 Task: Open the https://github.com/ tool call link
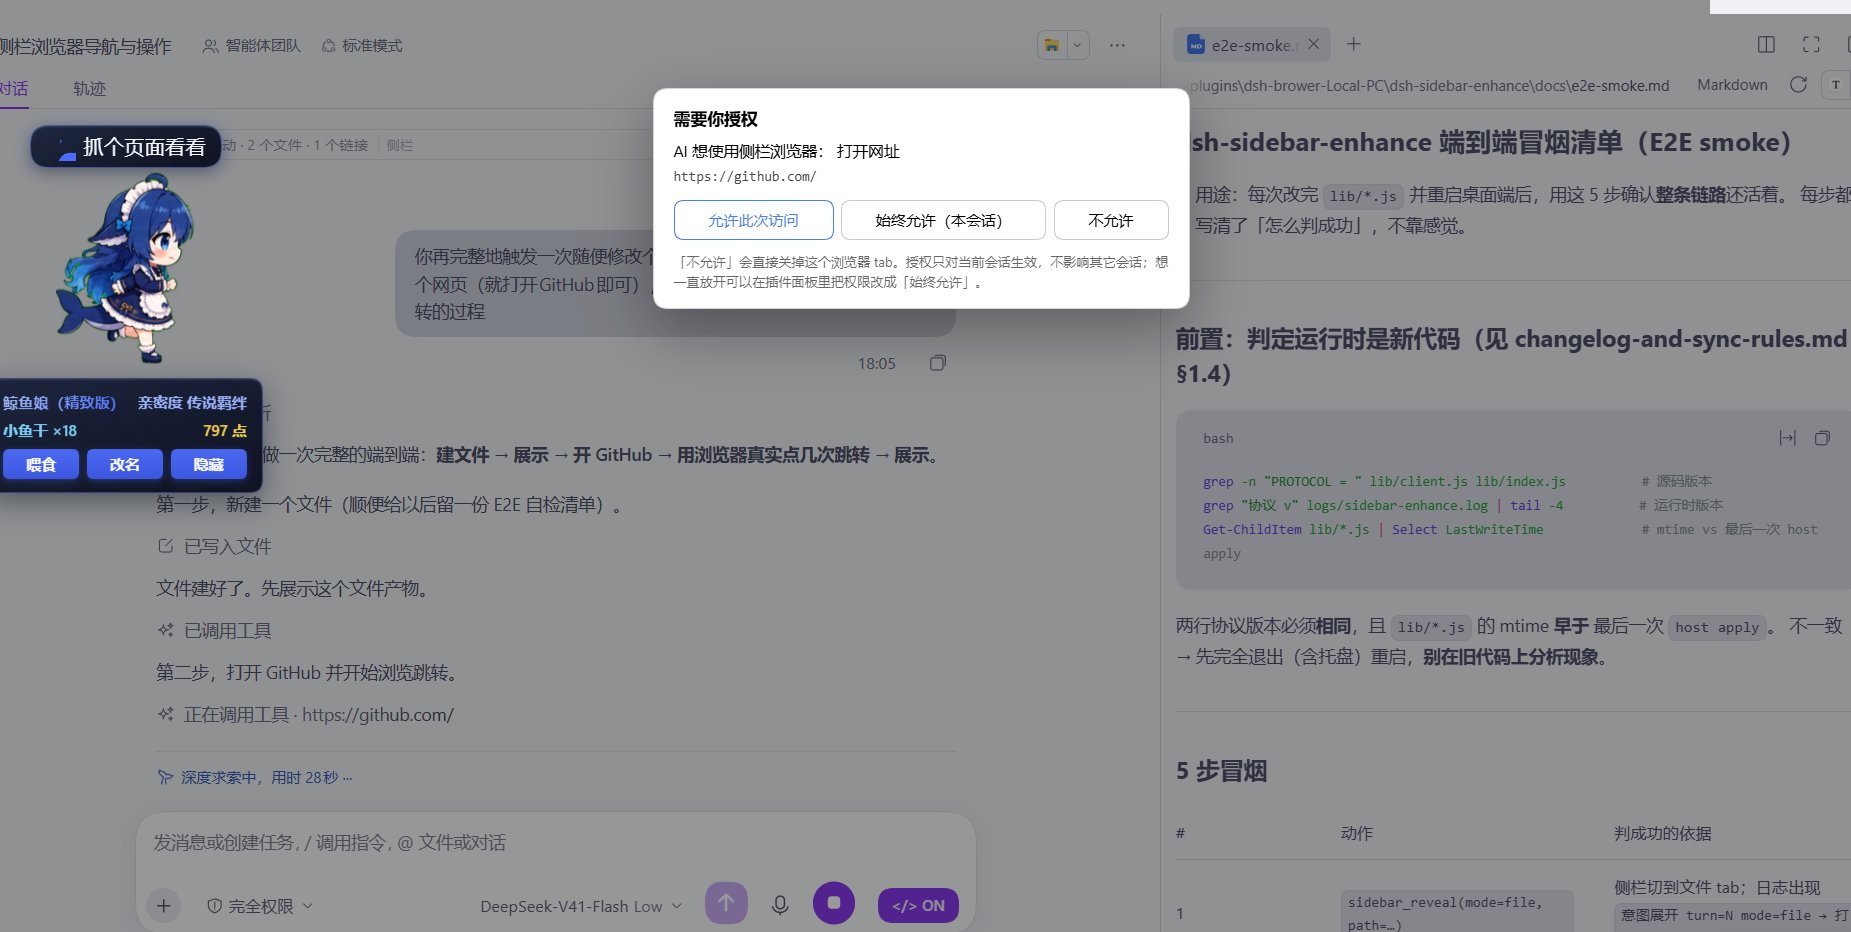[378, 715]
